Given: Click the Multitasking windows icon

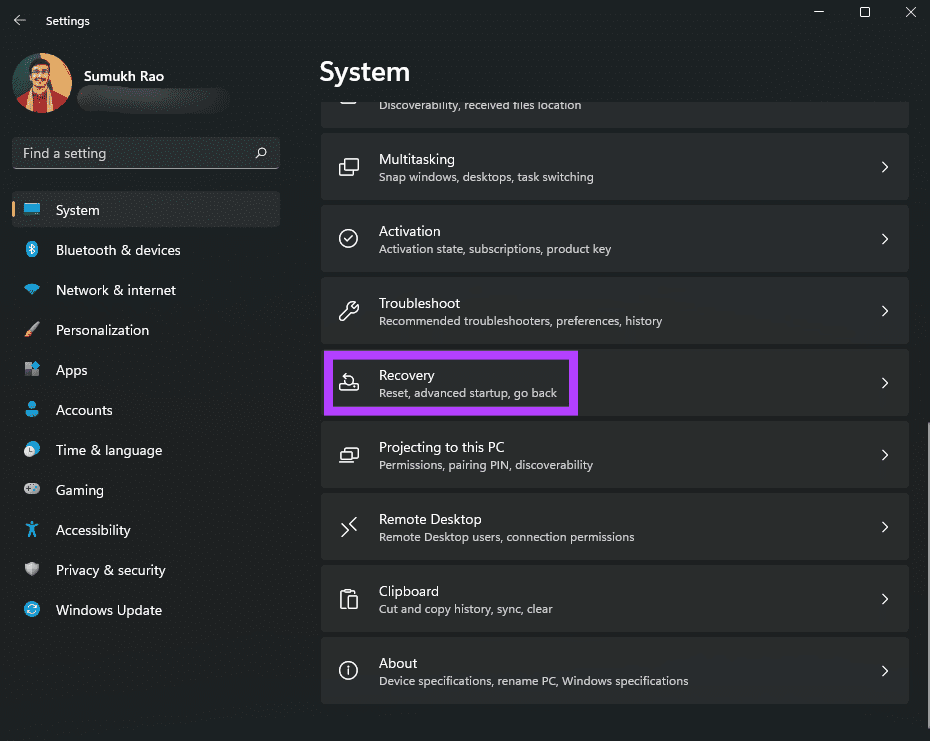Looking at the screenshot, I should 349,167.
